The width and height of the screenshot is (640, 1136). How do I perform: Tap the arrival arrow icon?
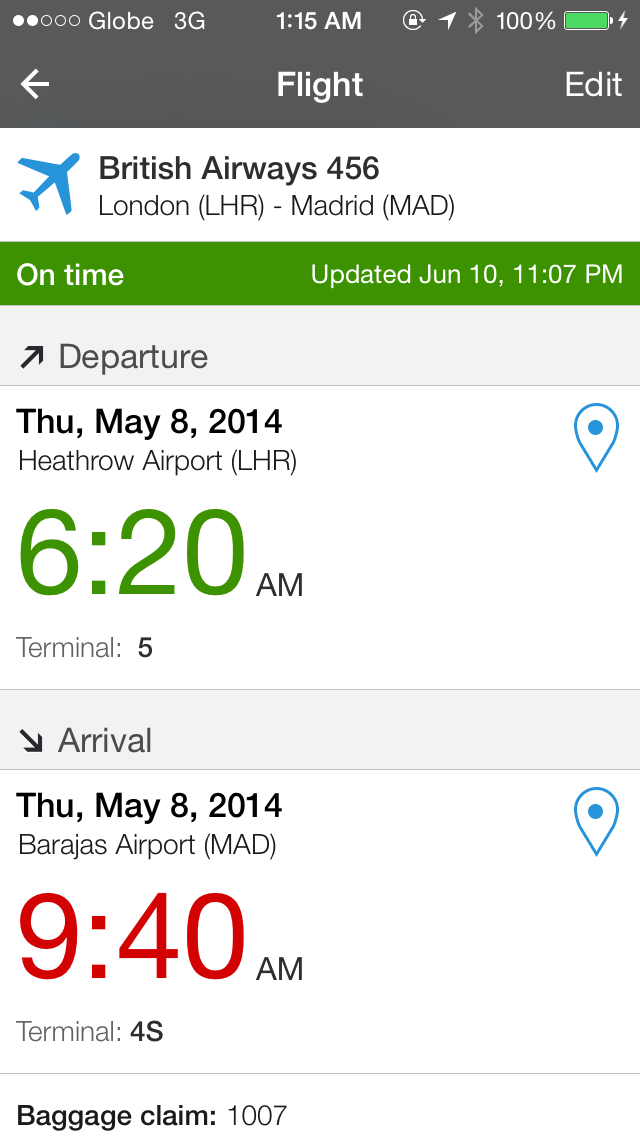(32, 741)
